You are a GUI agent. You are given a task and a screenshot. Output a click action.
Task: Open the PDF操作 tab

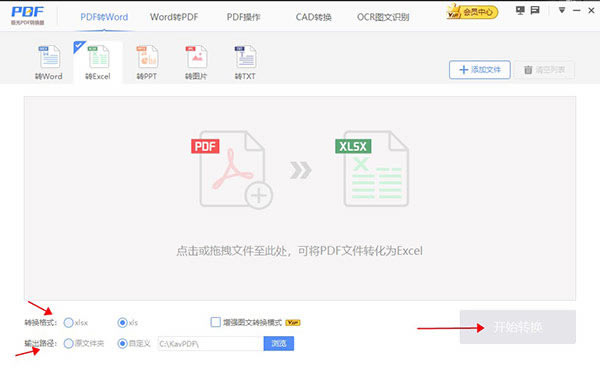243,17
